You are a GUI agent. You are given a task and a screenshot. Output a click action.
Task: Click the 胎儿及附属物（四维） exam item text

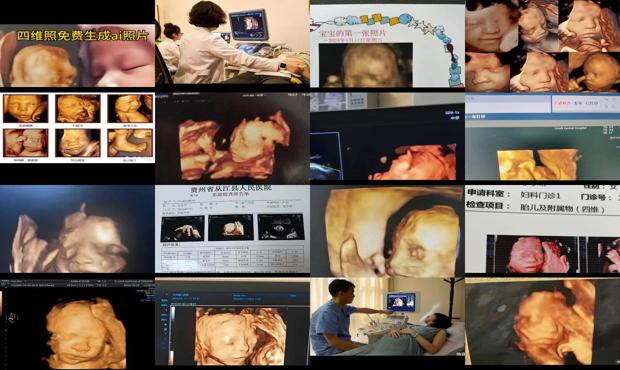coord(562,207)
